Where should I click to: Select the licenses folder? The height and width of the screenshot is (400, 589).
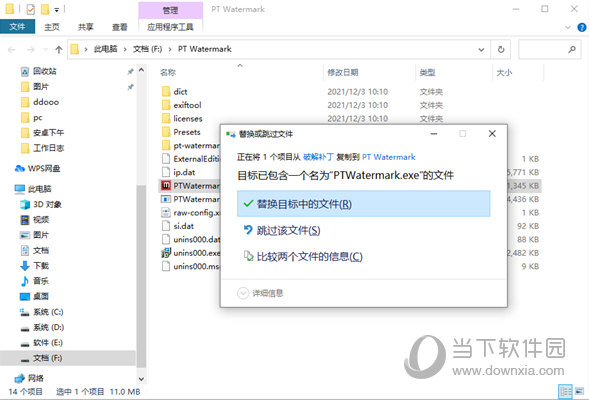[x=182, y=119]
